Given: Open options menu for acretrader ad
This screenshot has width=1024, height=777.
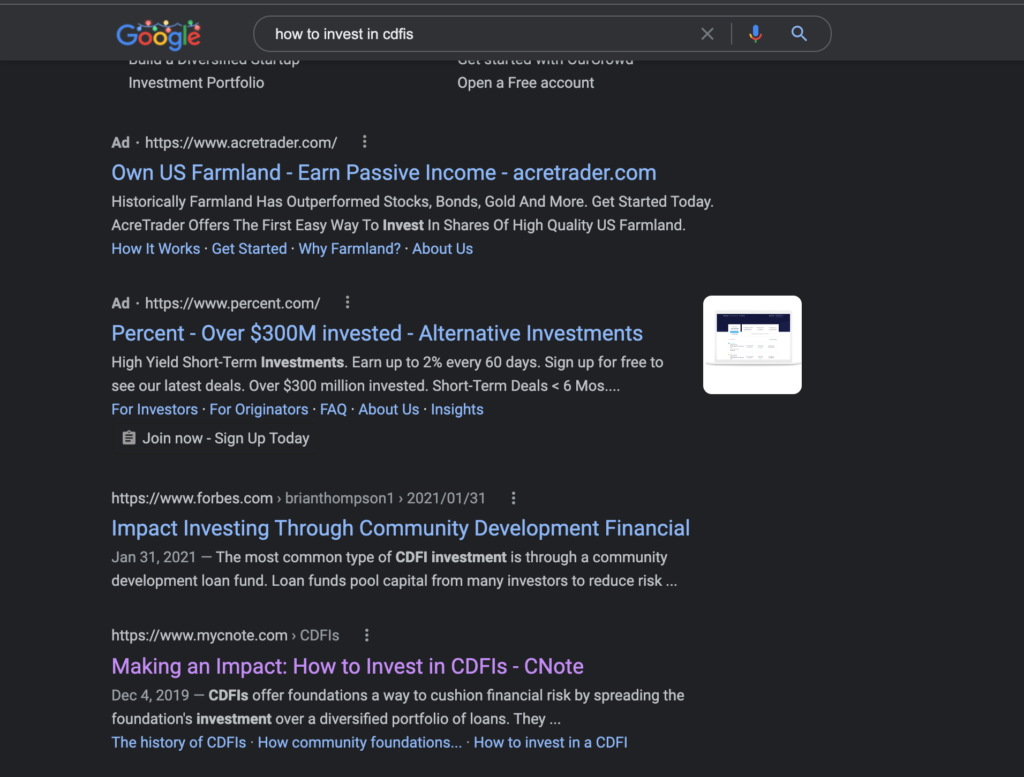Looking at the screenshot, I should point(364,142).
